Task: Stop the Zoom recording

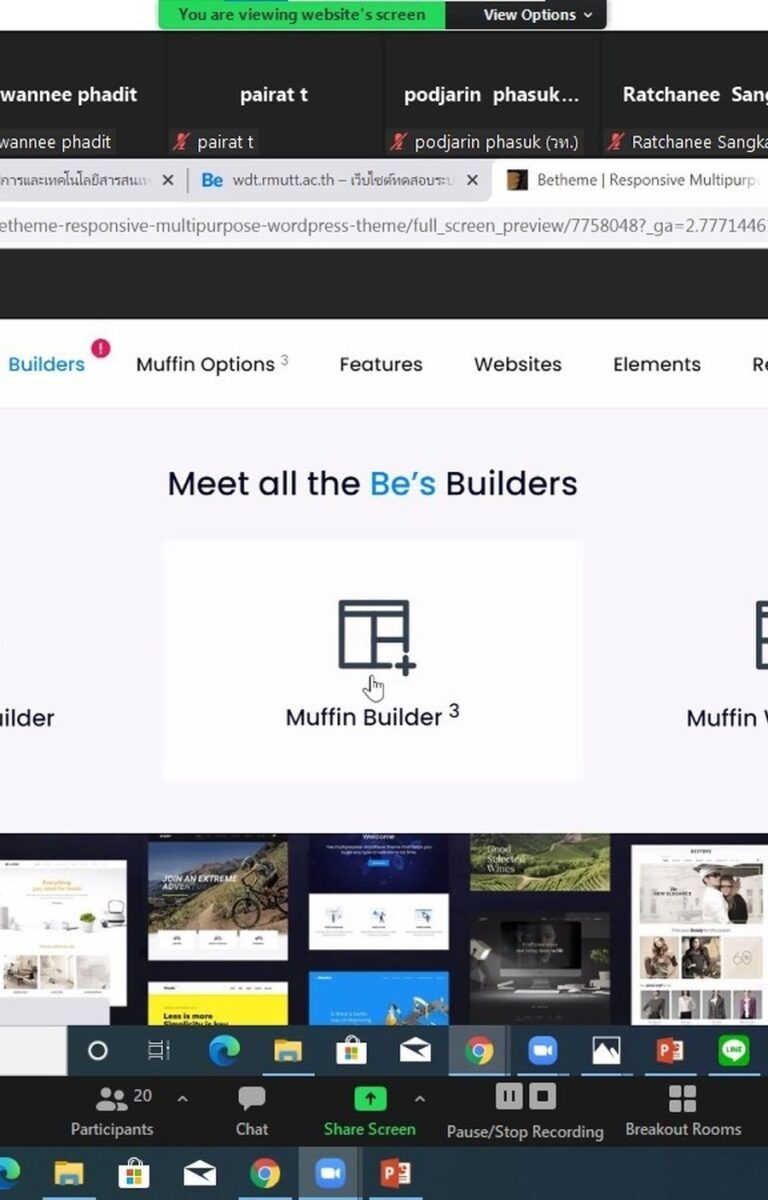Action: [542, 1097]
